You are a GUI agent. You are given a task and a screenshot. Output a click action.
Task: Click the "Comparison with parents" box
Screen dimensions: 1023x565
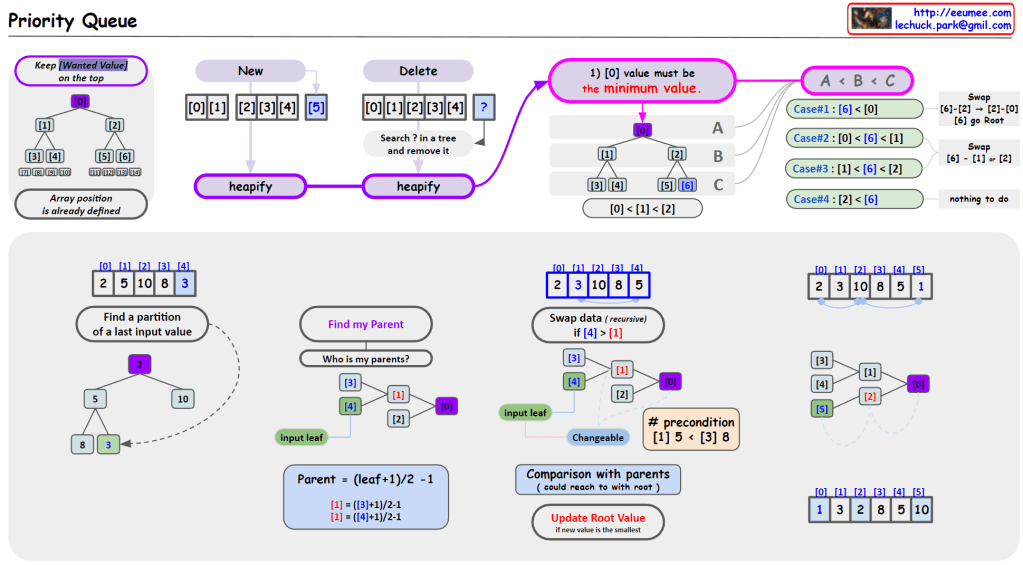click(598, 479)
